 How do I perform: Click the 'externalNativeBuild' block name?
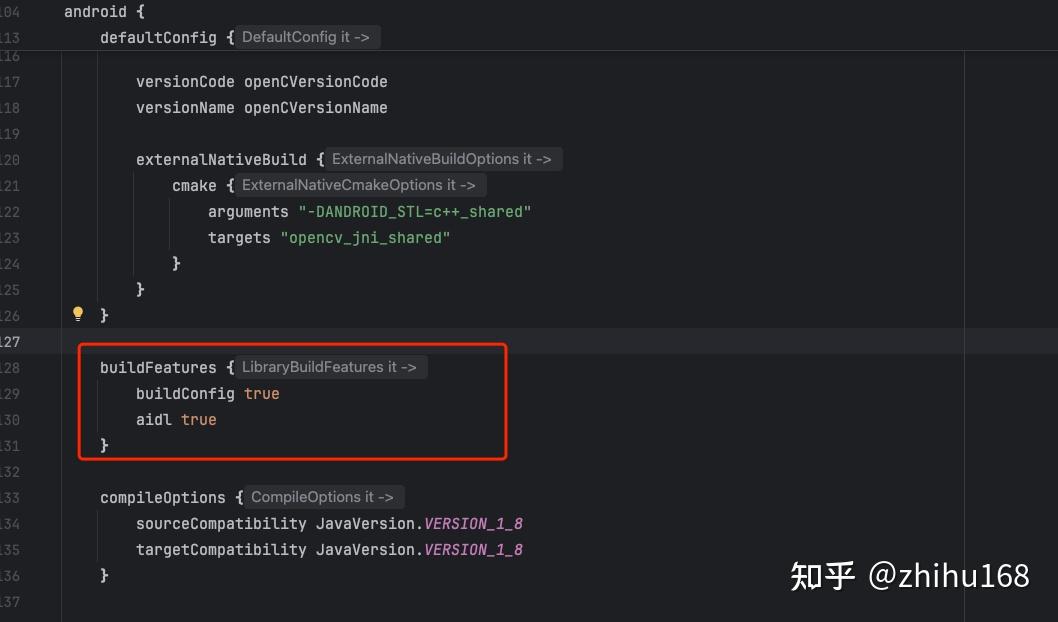coord(221,160)
